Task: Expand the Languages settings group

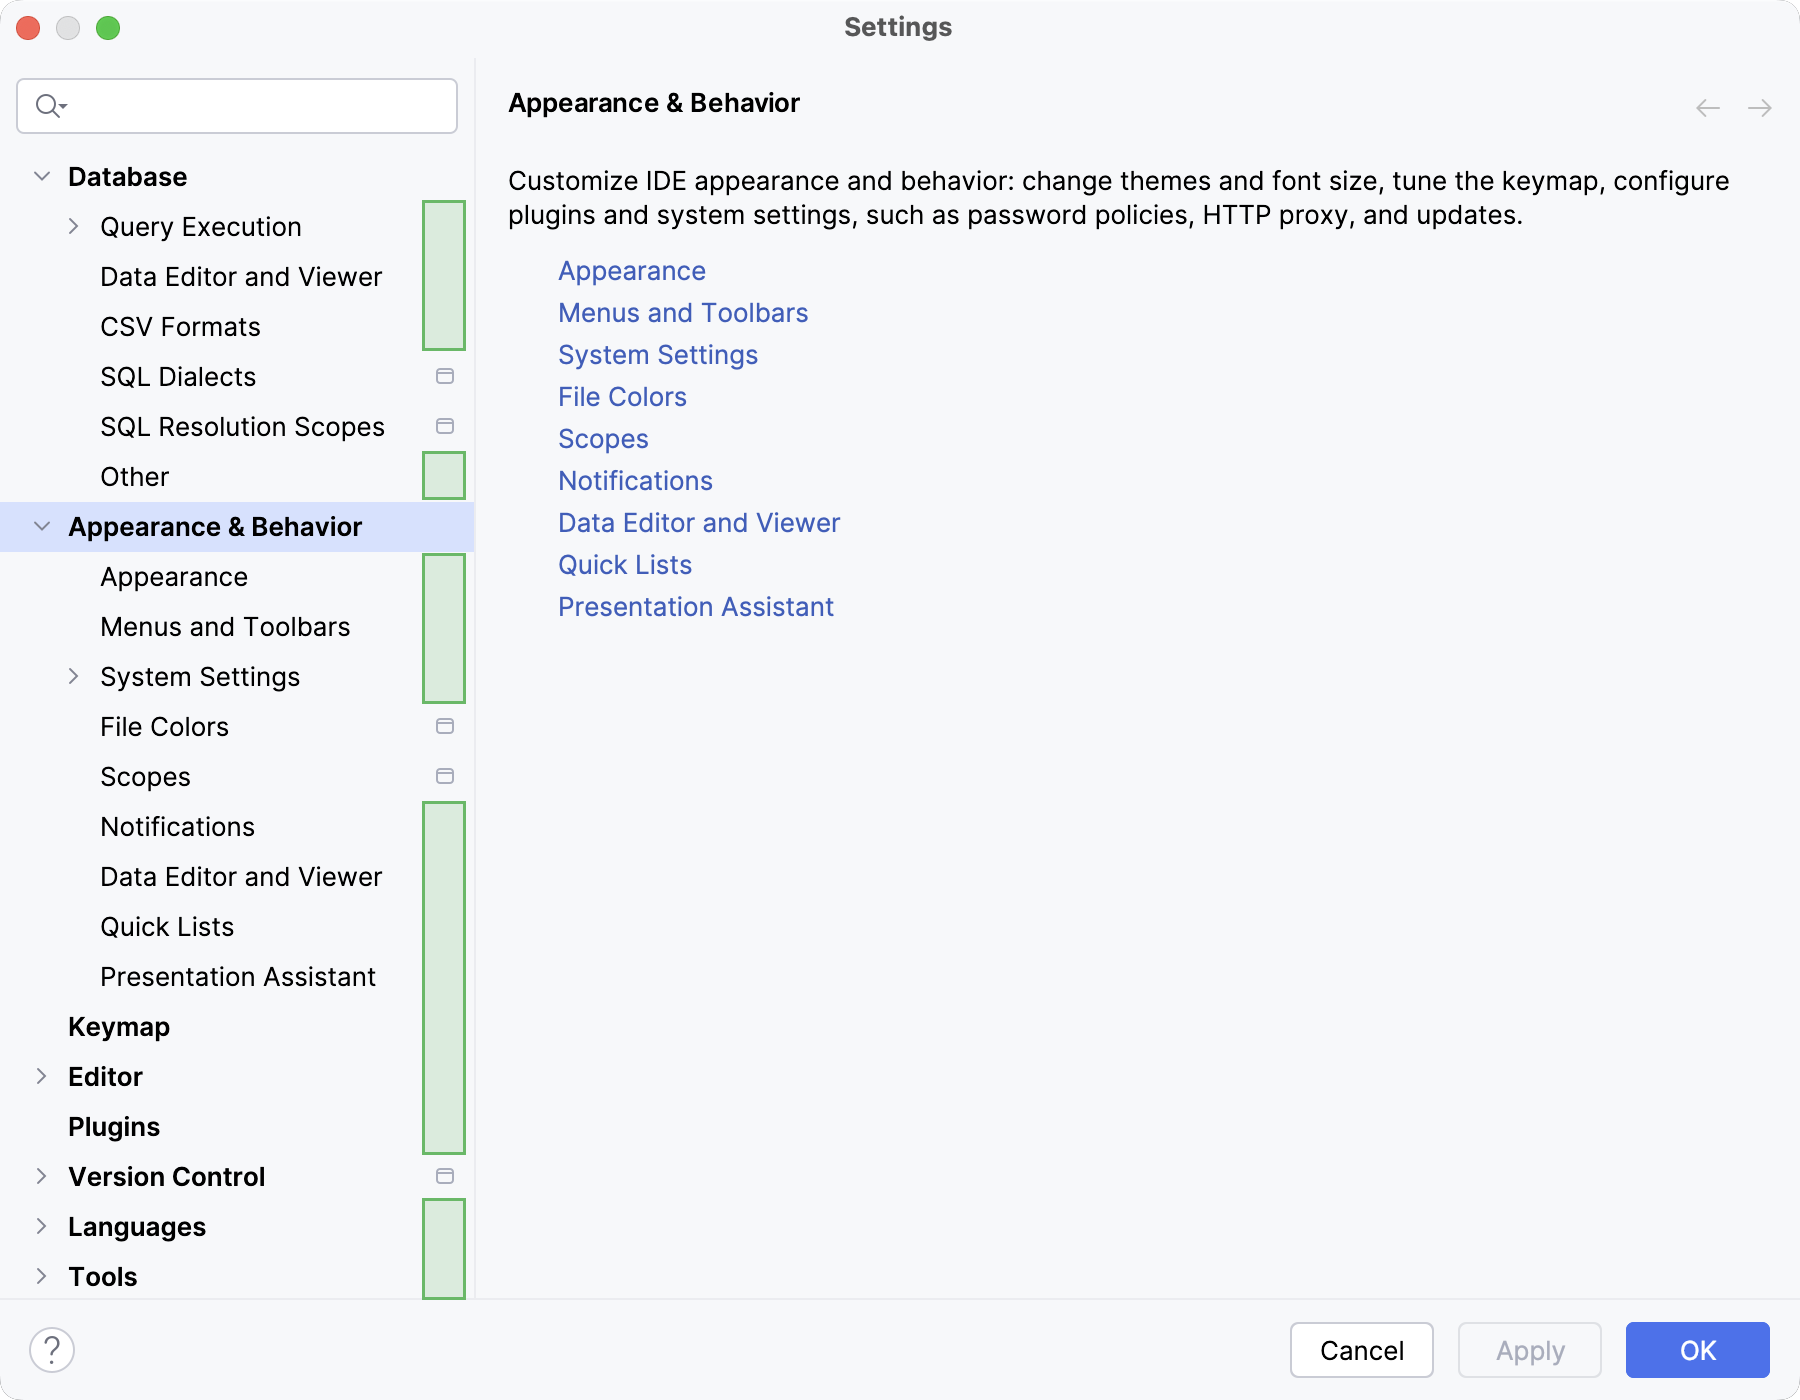Action: pyautogui.click(x=42, y=1227)
